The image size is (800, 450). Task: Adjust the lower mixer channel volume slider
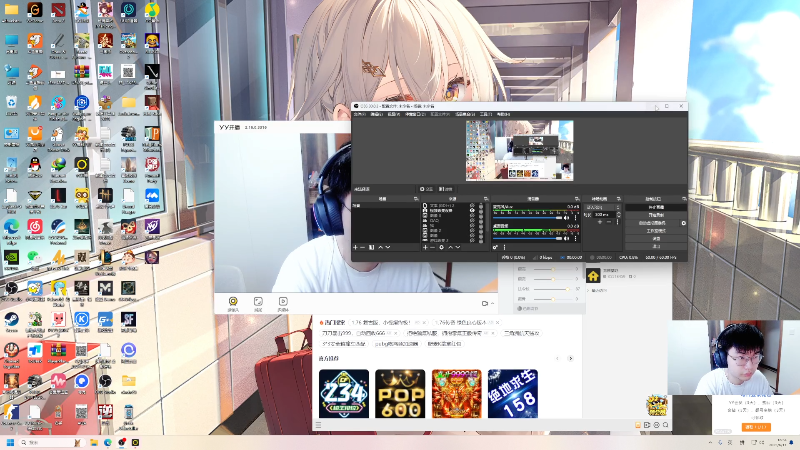528,238
